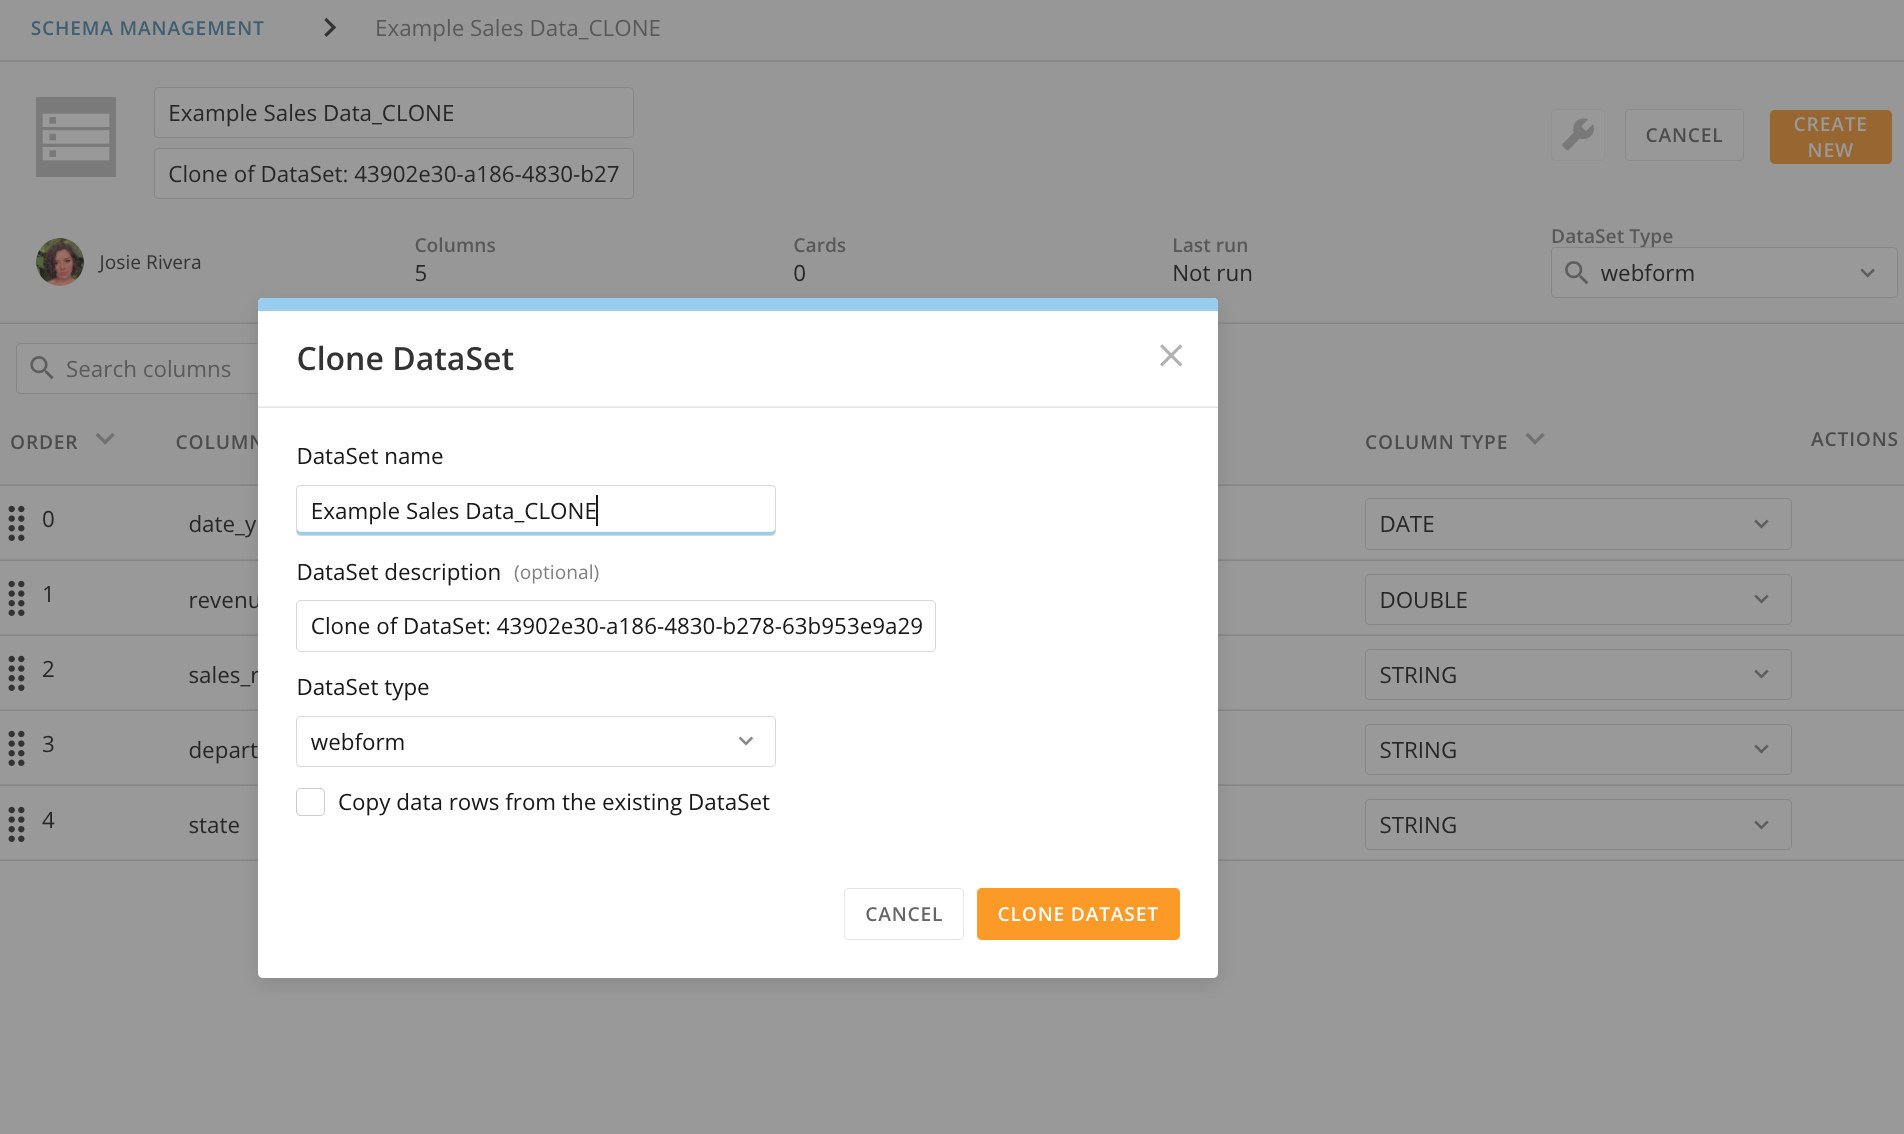The height and width of the screenshot is (1134, 1904).
Task: Enable Copy data rows checkbox
Action: [x=311, y=802]
